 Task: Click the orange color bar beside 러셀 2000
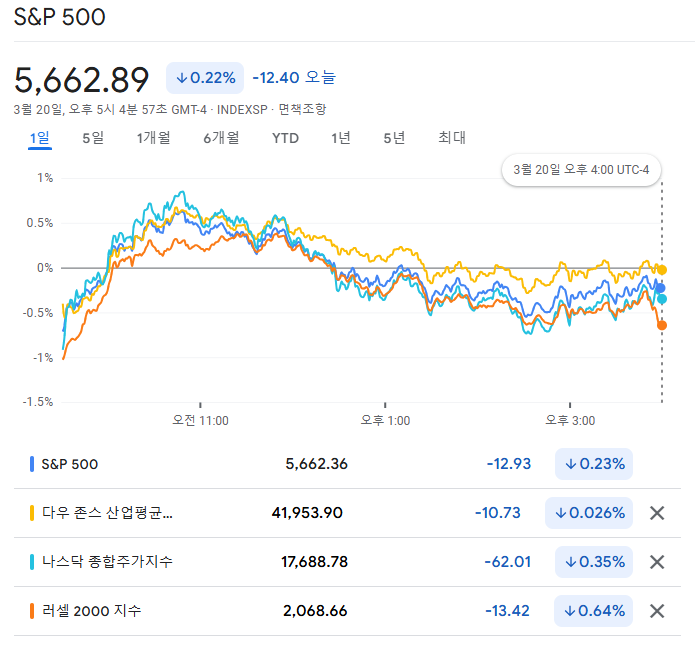[x=31, y=611]
